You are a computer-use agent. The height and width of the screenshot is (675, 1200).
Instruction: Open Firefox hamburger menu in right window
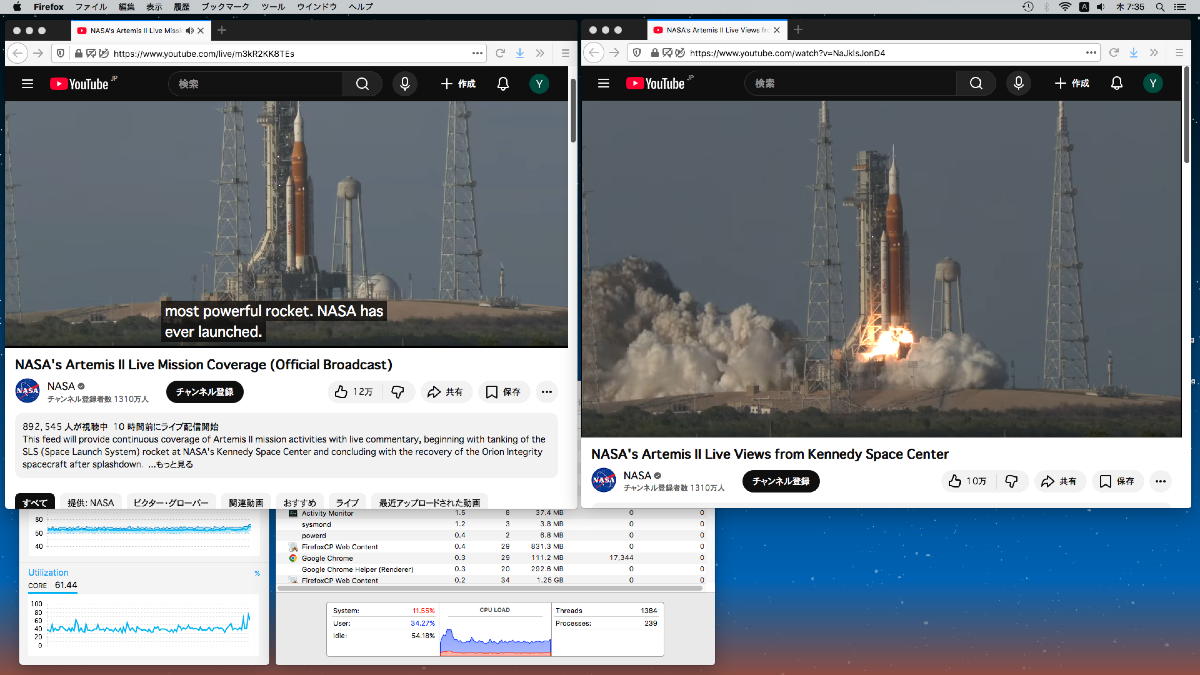pyautogui.click(x=1178, y=52)
